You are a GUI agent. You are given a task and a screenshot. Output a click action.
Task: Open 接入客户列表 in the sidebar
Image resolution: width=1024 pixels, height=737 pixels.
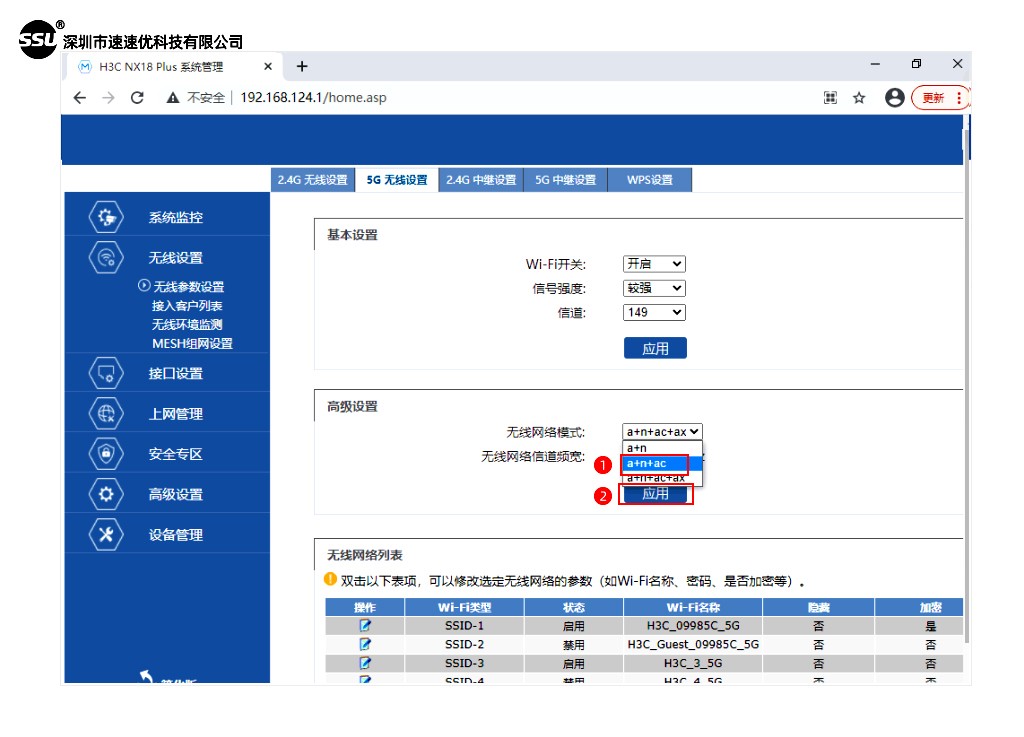point(187,306)
